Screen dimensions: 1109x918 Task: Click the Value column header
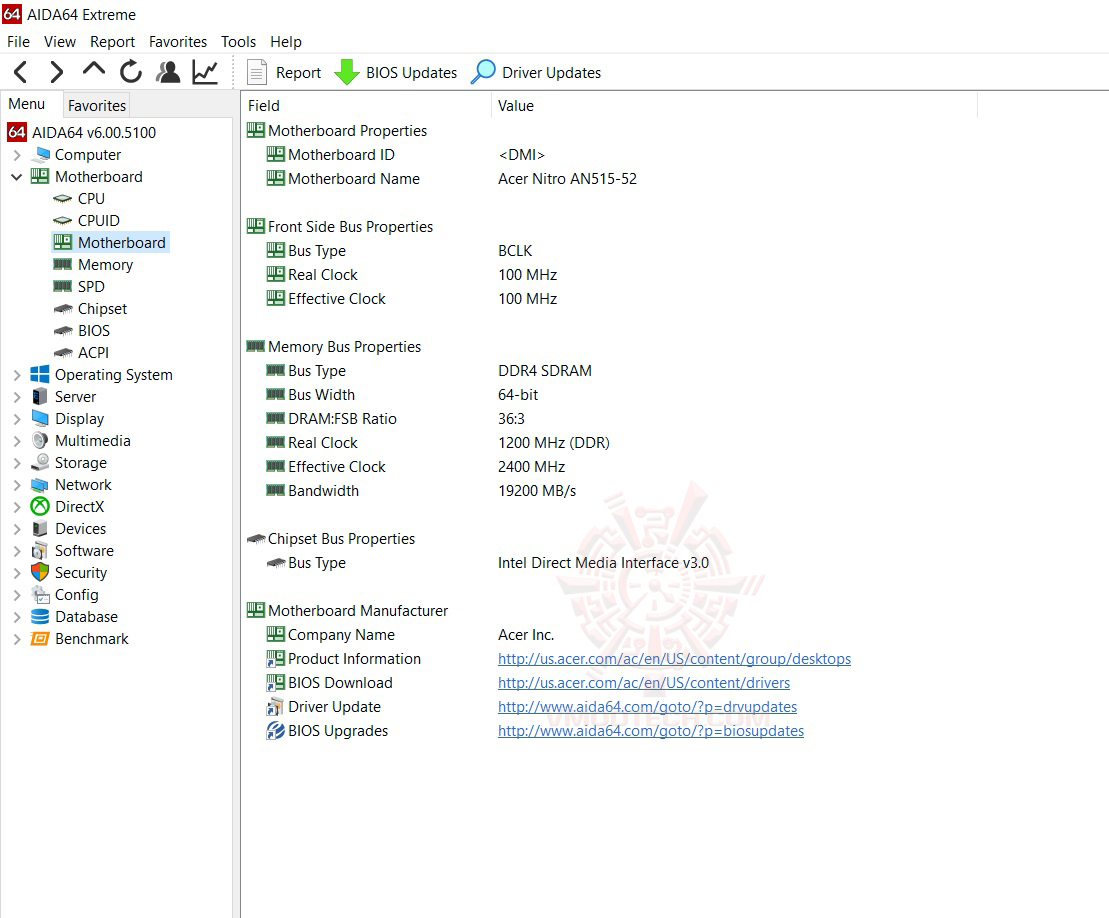[734, 105]
